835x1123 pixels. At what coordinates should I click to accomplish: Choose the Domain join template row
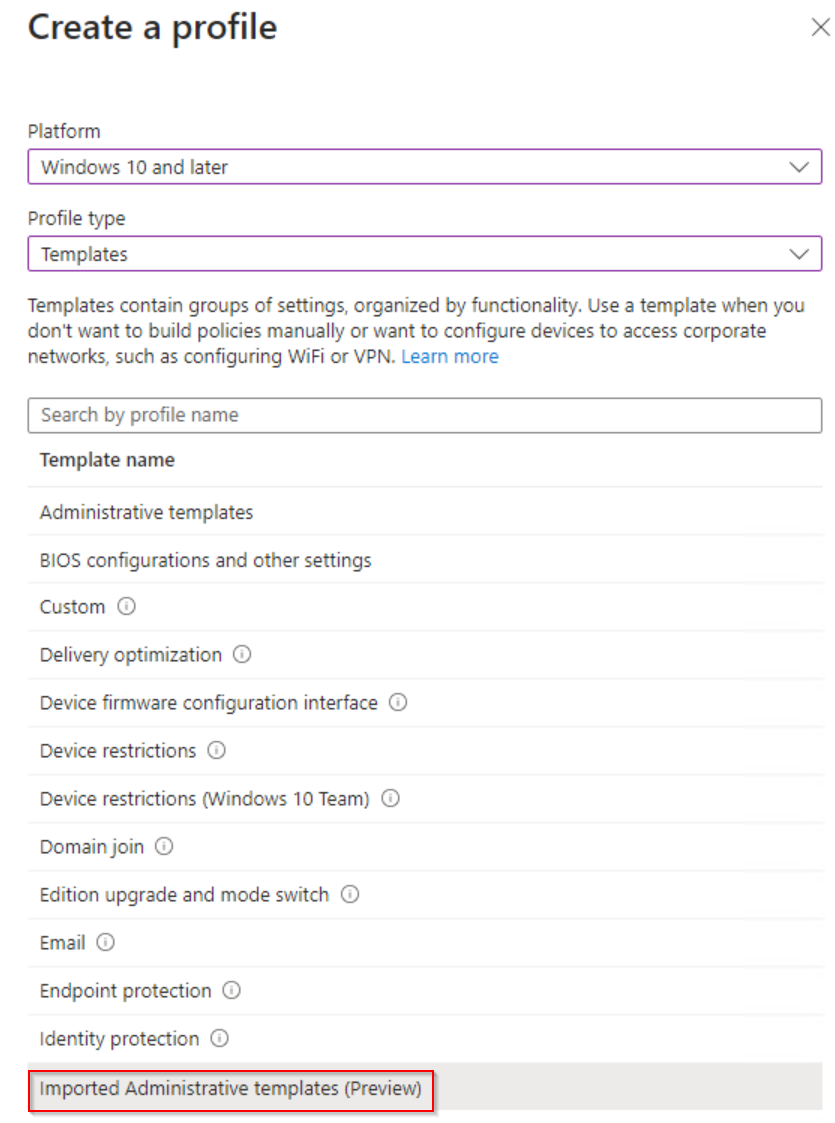click(x=425, y=847)
